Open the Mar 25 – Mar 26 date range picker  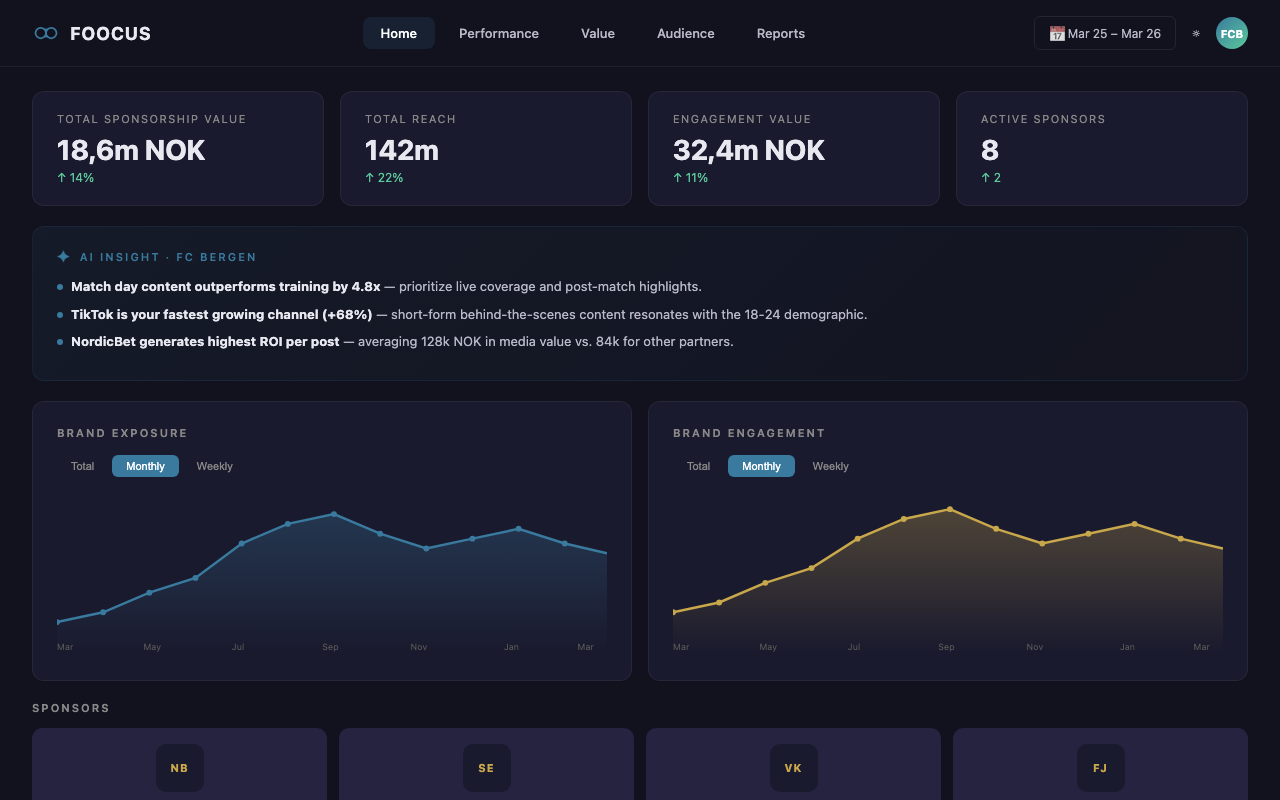[1104, 33]
